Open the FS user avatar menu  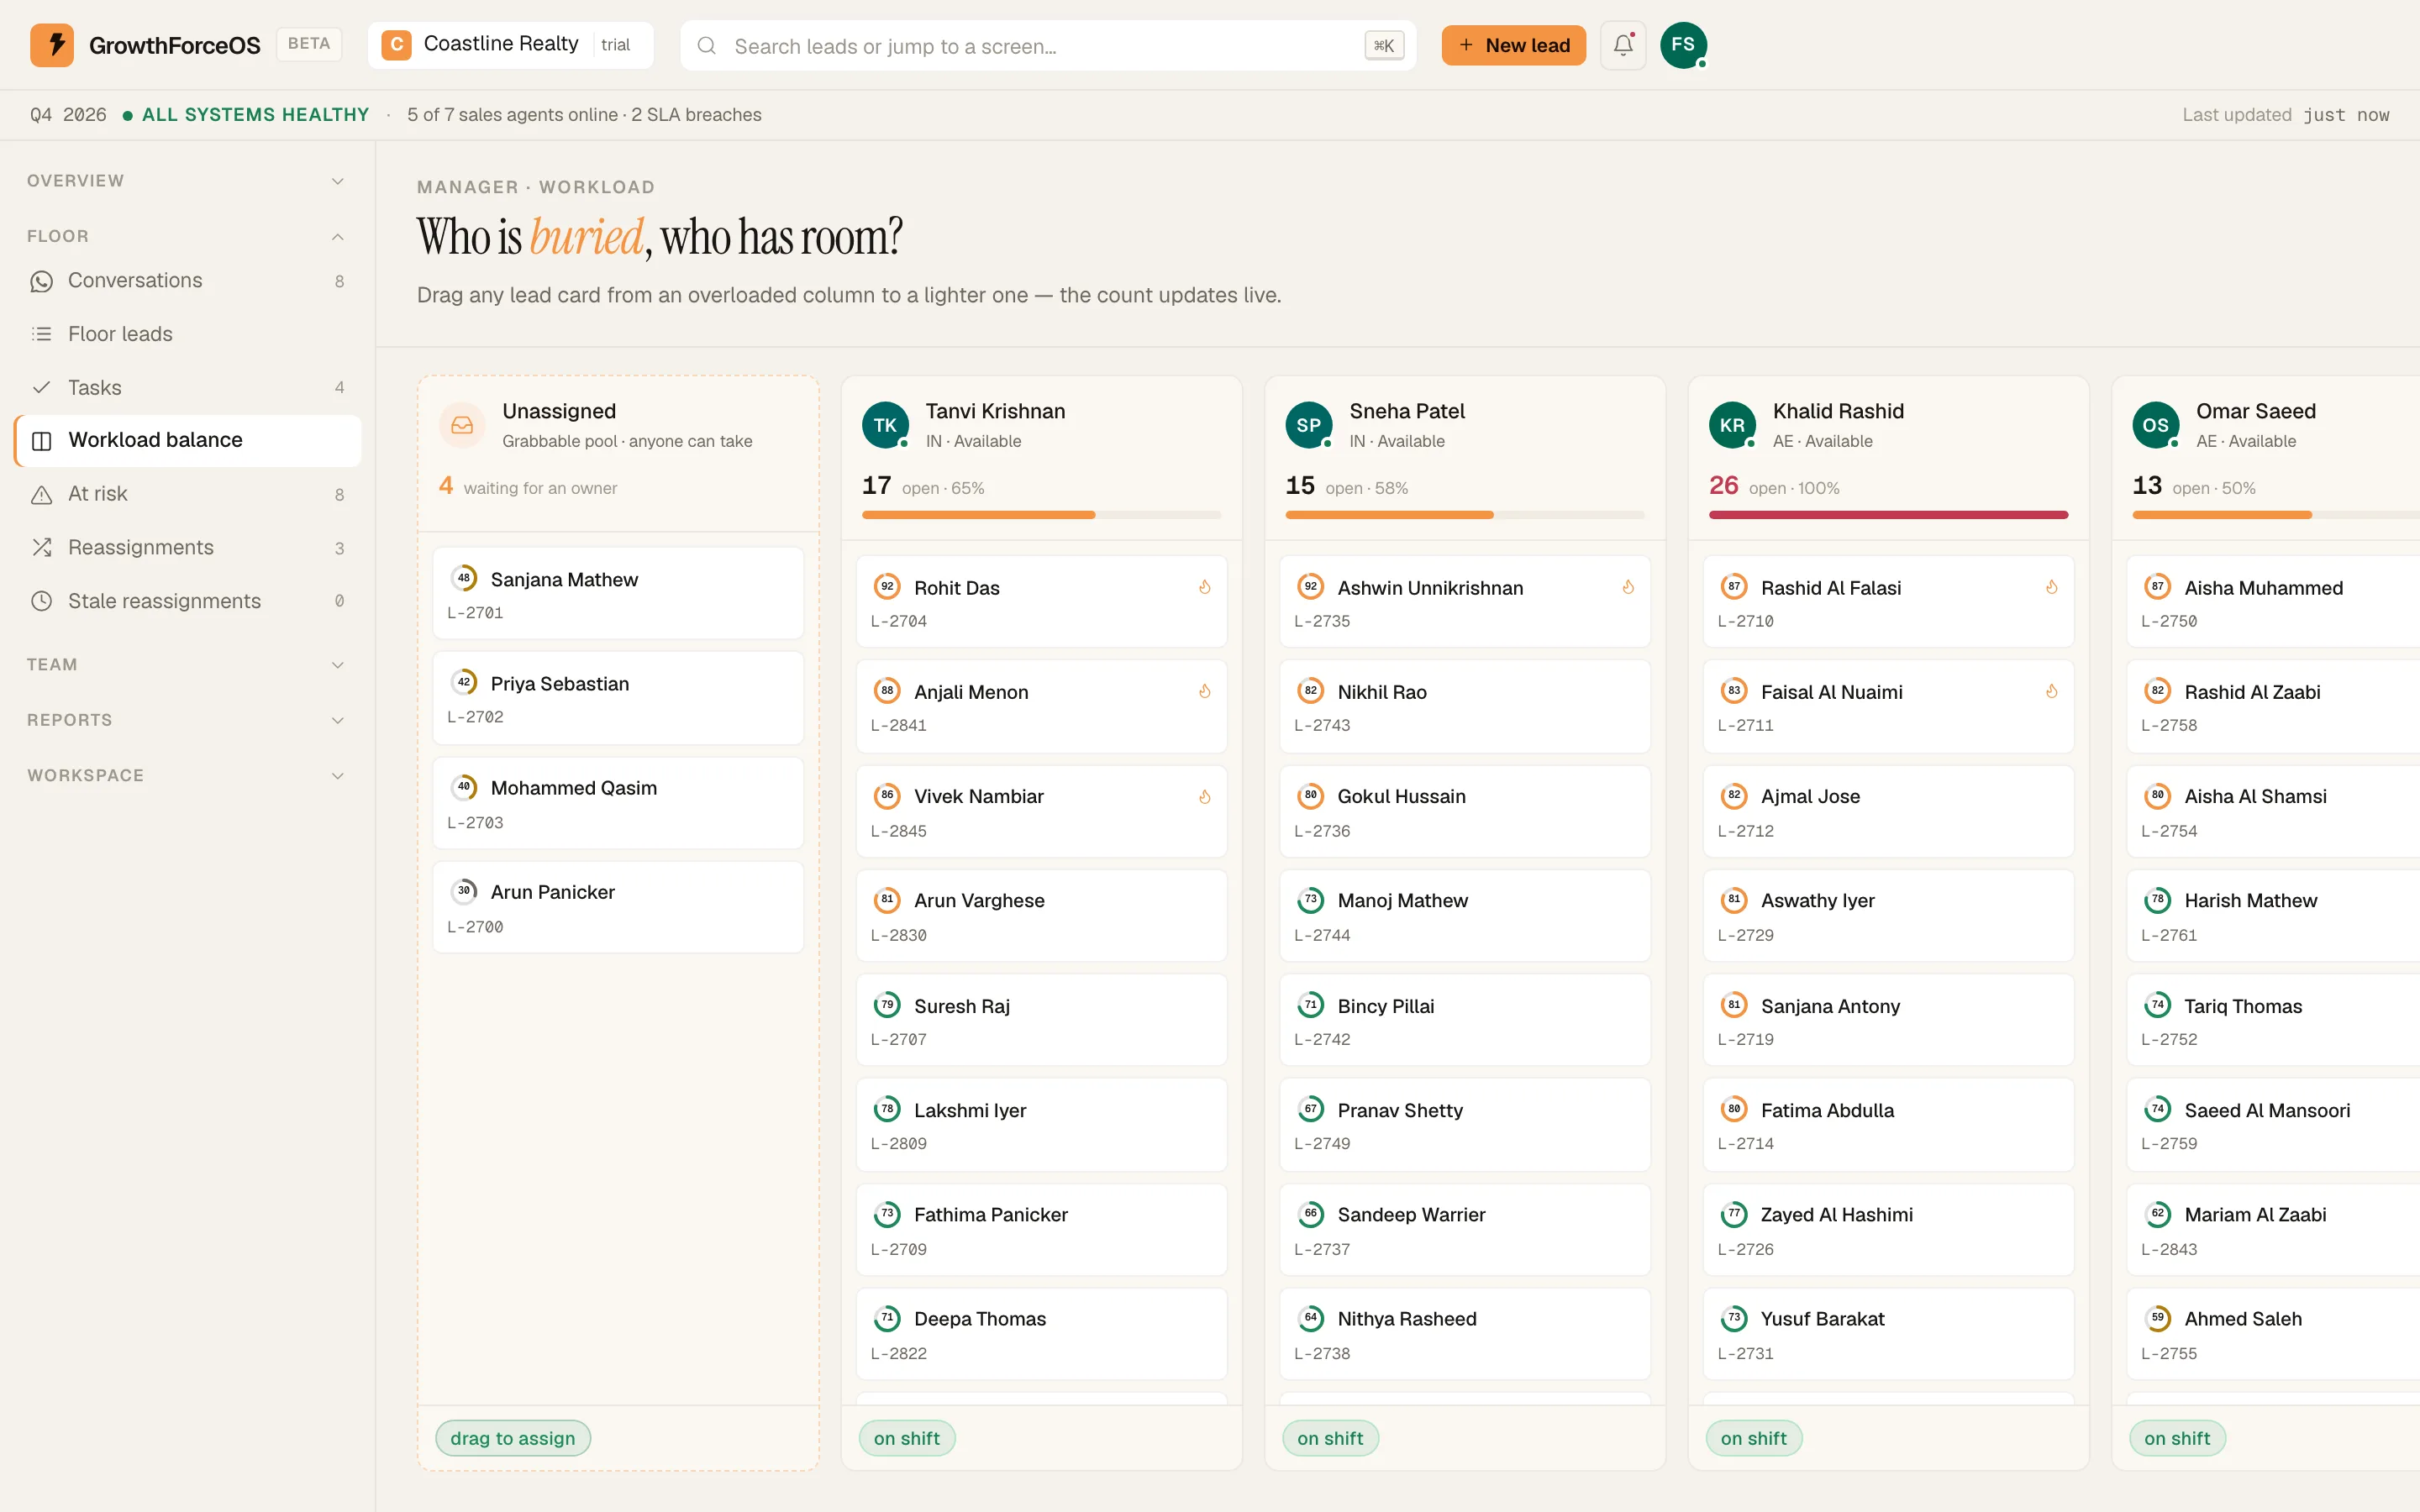(x=1683, y=45)
